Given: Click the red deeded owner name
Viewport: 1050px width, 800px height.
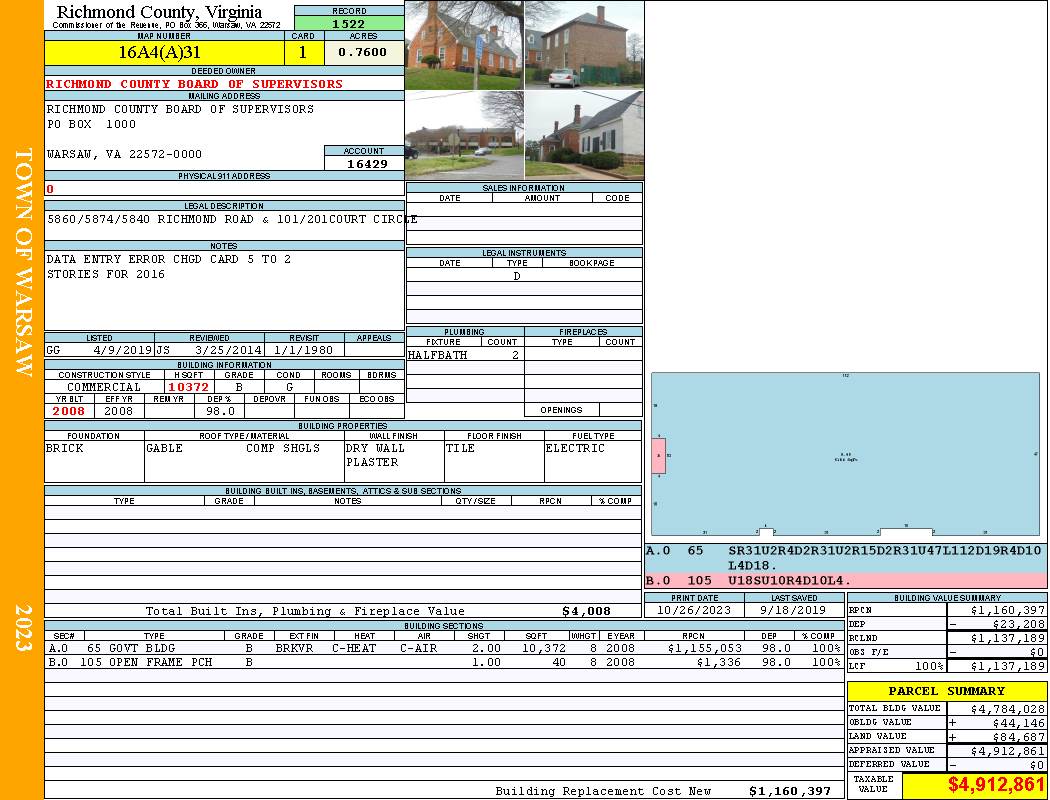Looking at the screenshot, I should click(194, 84).
